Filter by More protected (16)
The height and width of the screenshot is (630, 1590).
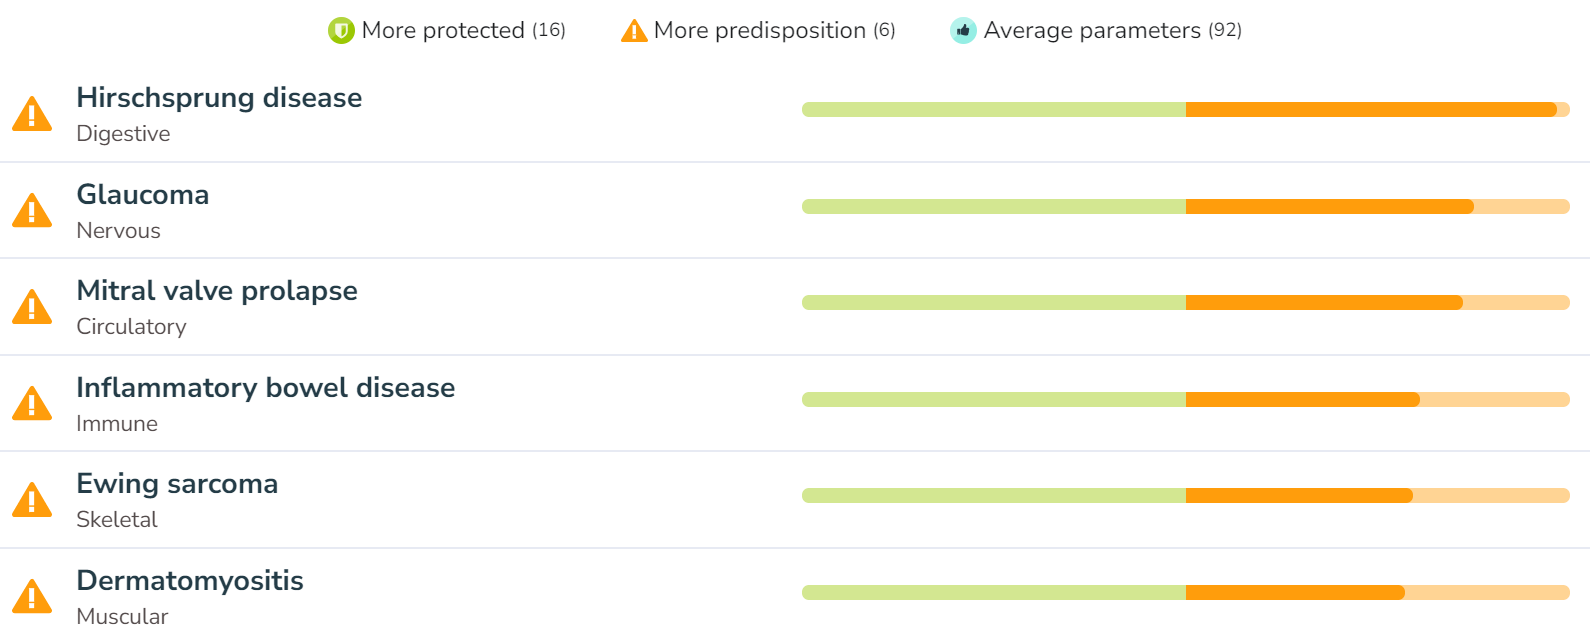[x=447, y=31]
